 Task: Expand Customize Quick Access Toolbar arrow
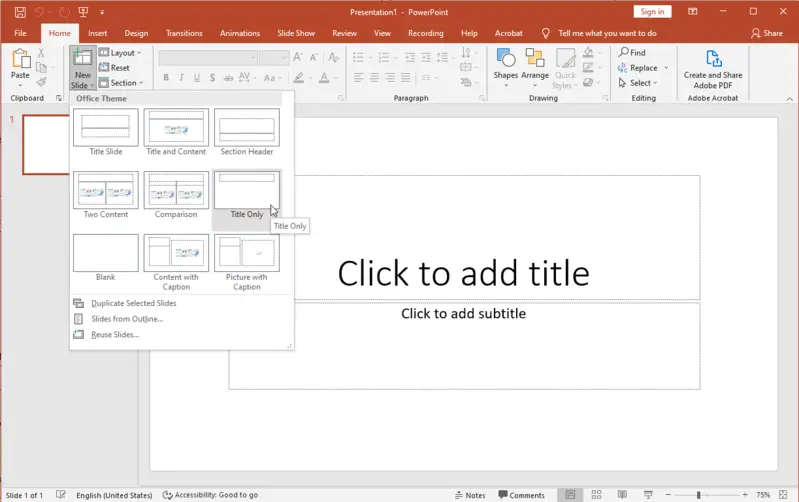click(x=102, y=12)
